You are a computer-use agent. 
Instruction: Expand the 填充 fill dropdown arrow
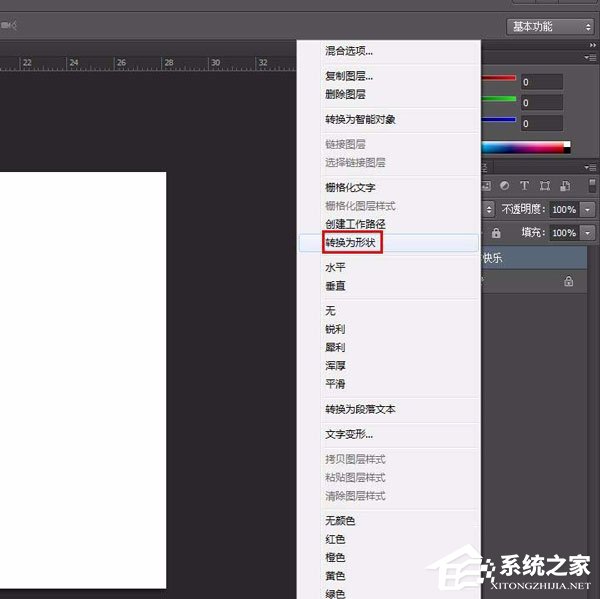pos(587,233)
